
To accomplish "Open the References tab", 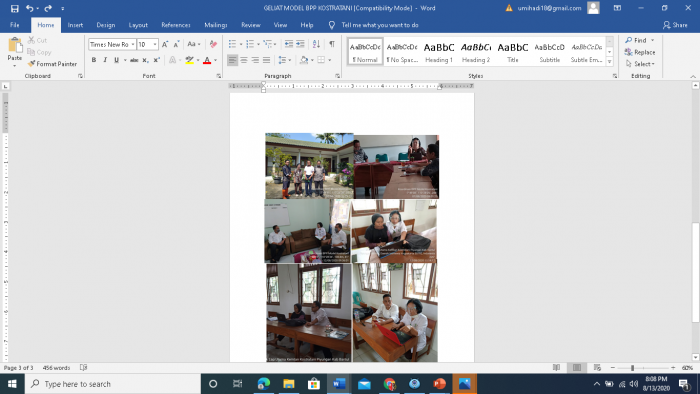I will pos(175,25).
